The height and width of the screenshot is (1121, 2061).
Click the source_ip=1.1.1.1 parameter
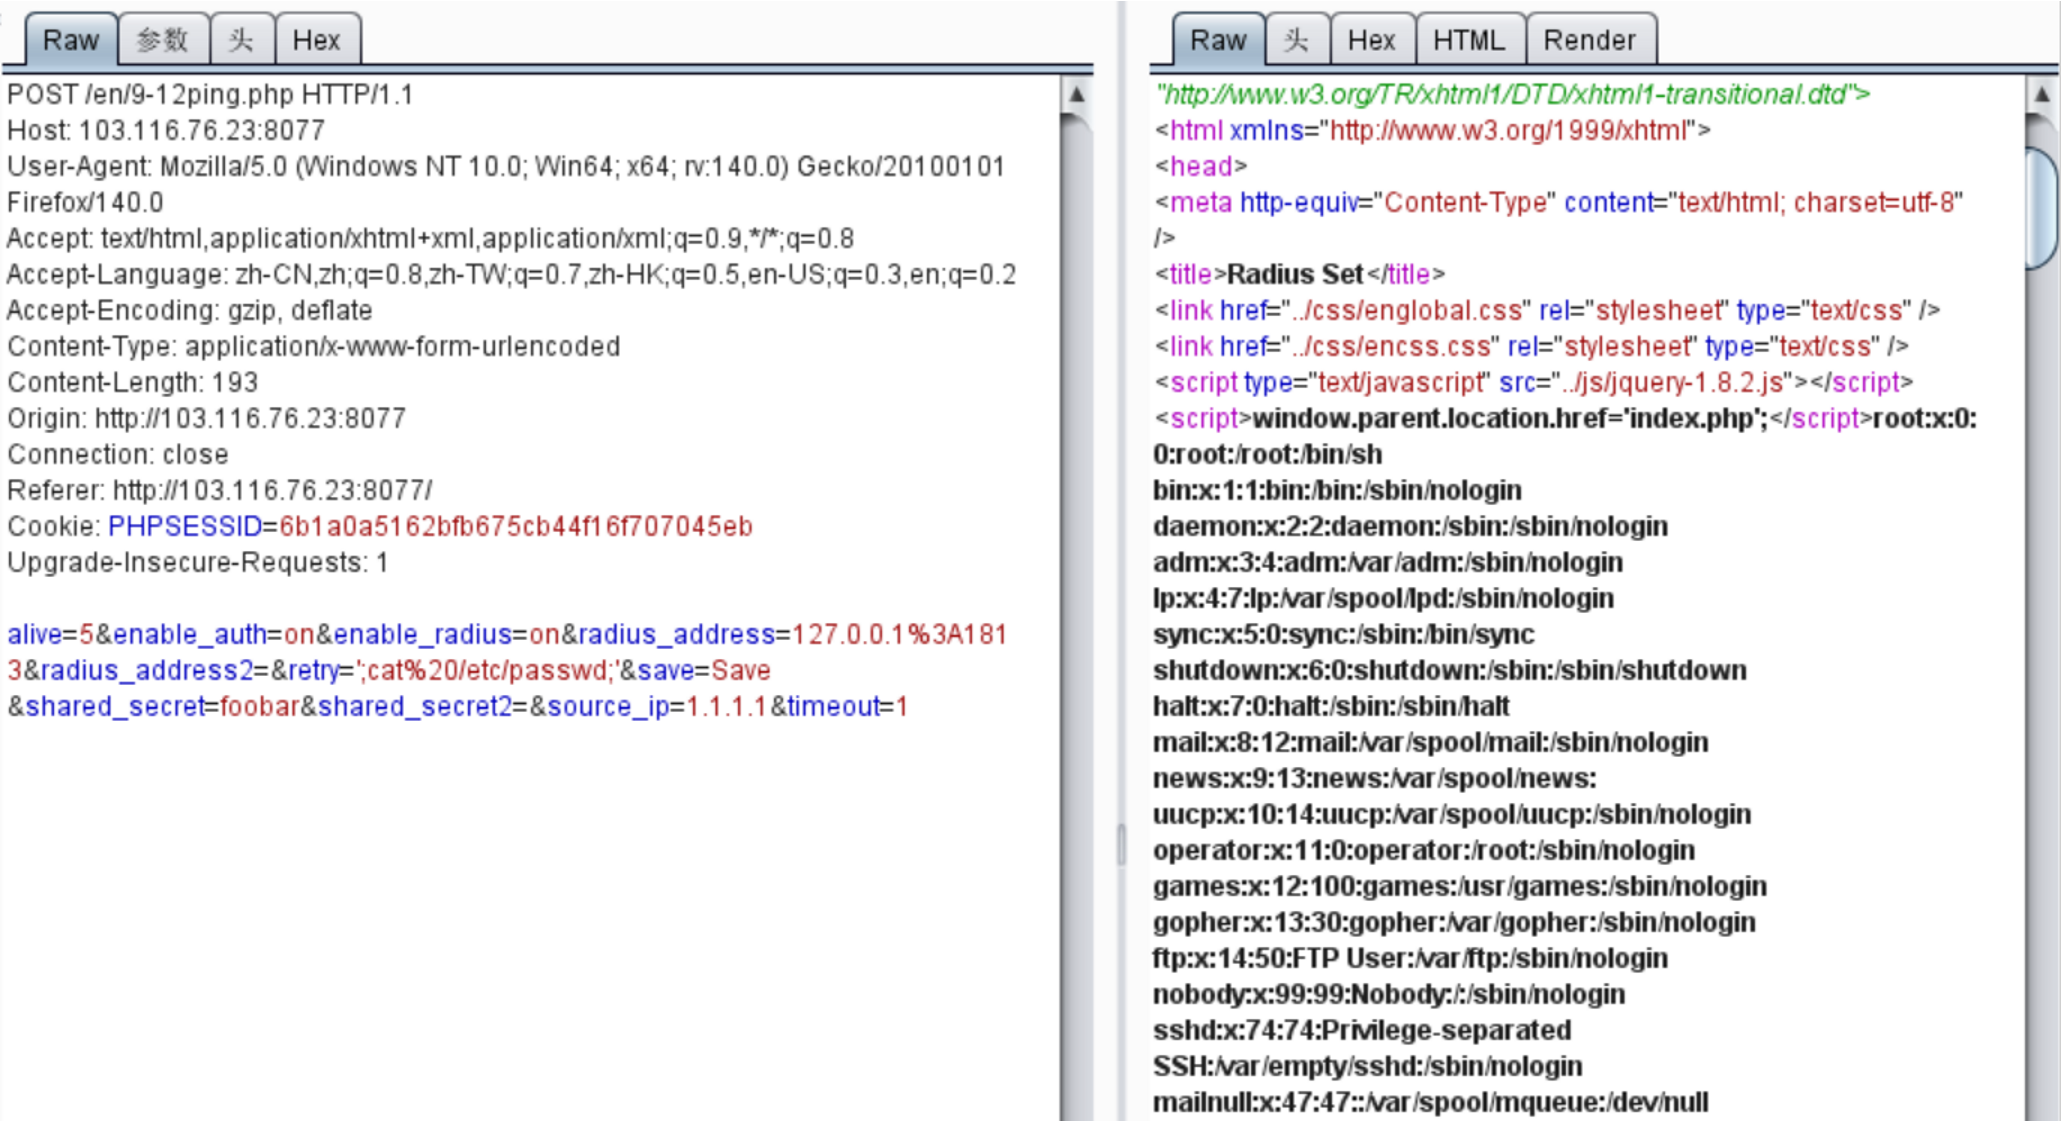point(657,707)
